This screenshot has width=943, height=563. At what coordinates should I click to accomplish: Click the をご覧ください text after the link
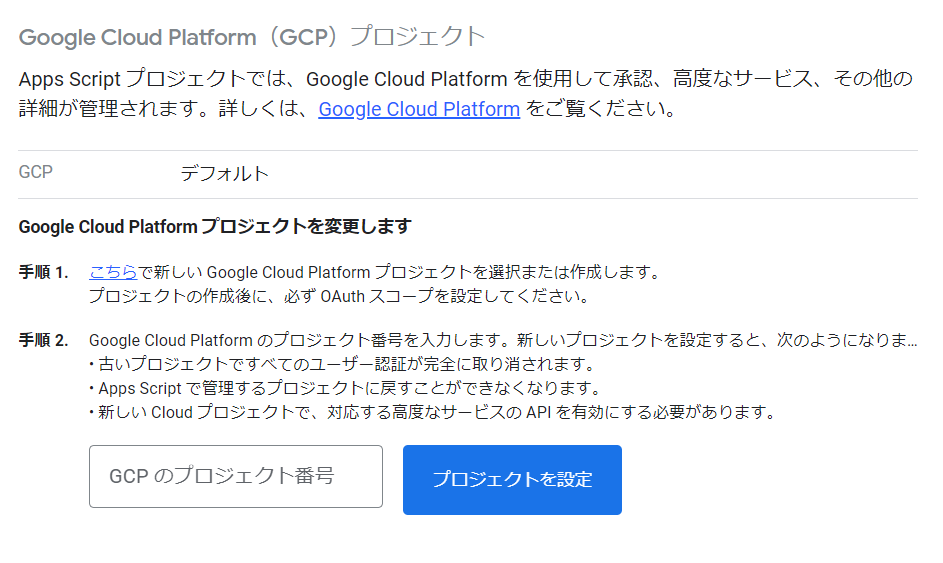601,109
